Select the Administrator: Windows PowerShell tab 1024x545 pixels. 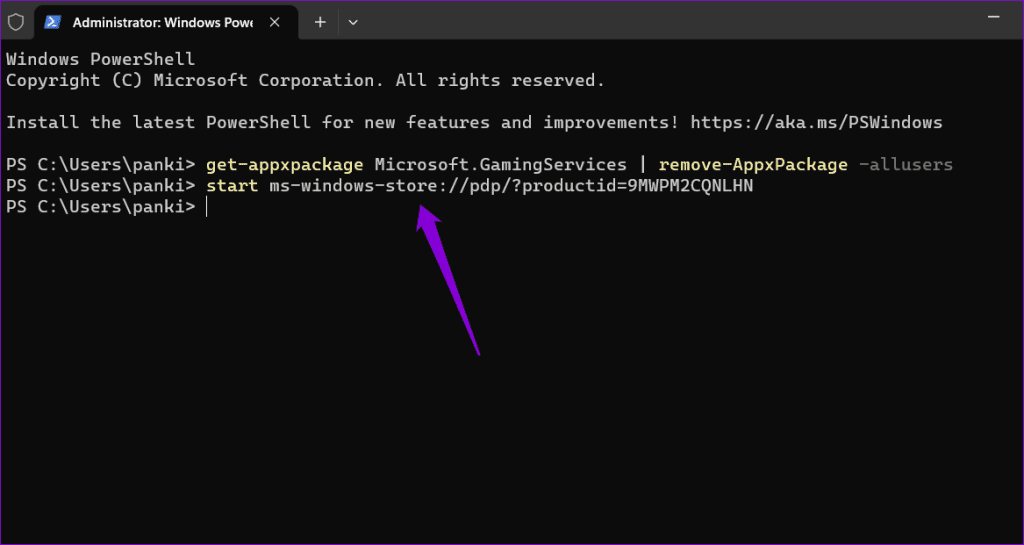click(166, 22)
